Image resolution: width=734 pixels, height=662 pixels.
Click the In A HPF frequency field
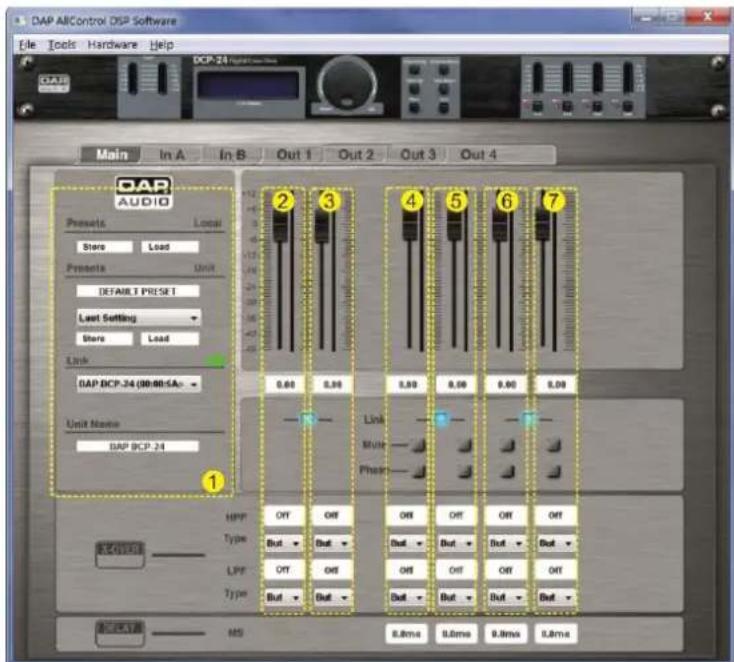(284, 515)
